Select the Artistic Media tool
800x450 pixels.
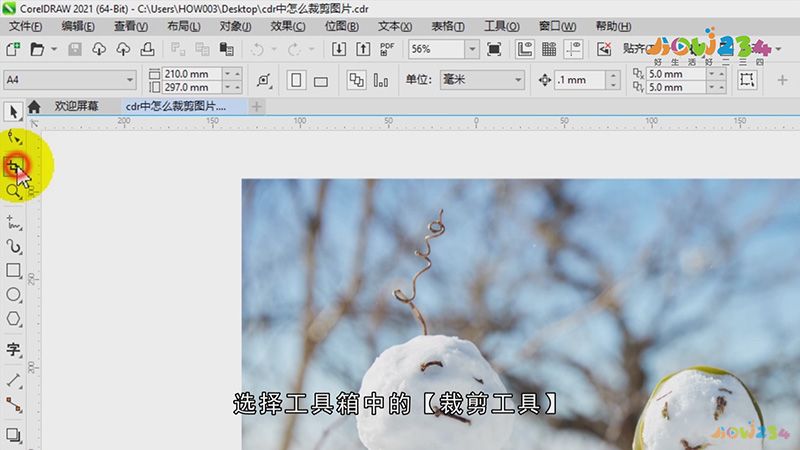point(13,246)
